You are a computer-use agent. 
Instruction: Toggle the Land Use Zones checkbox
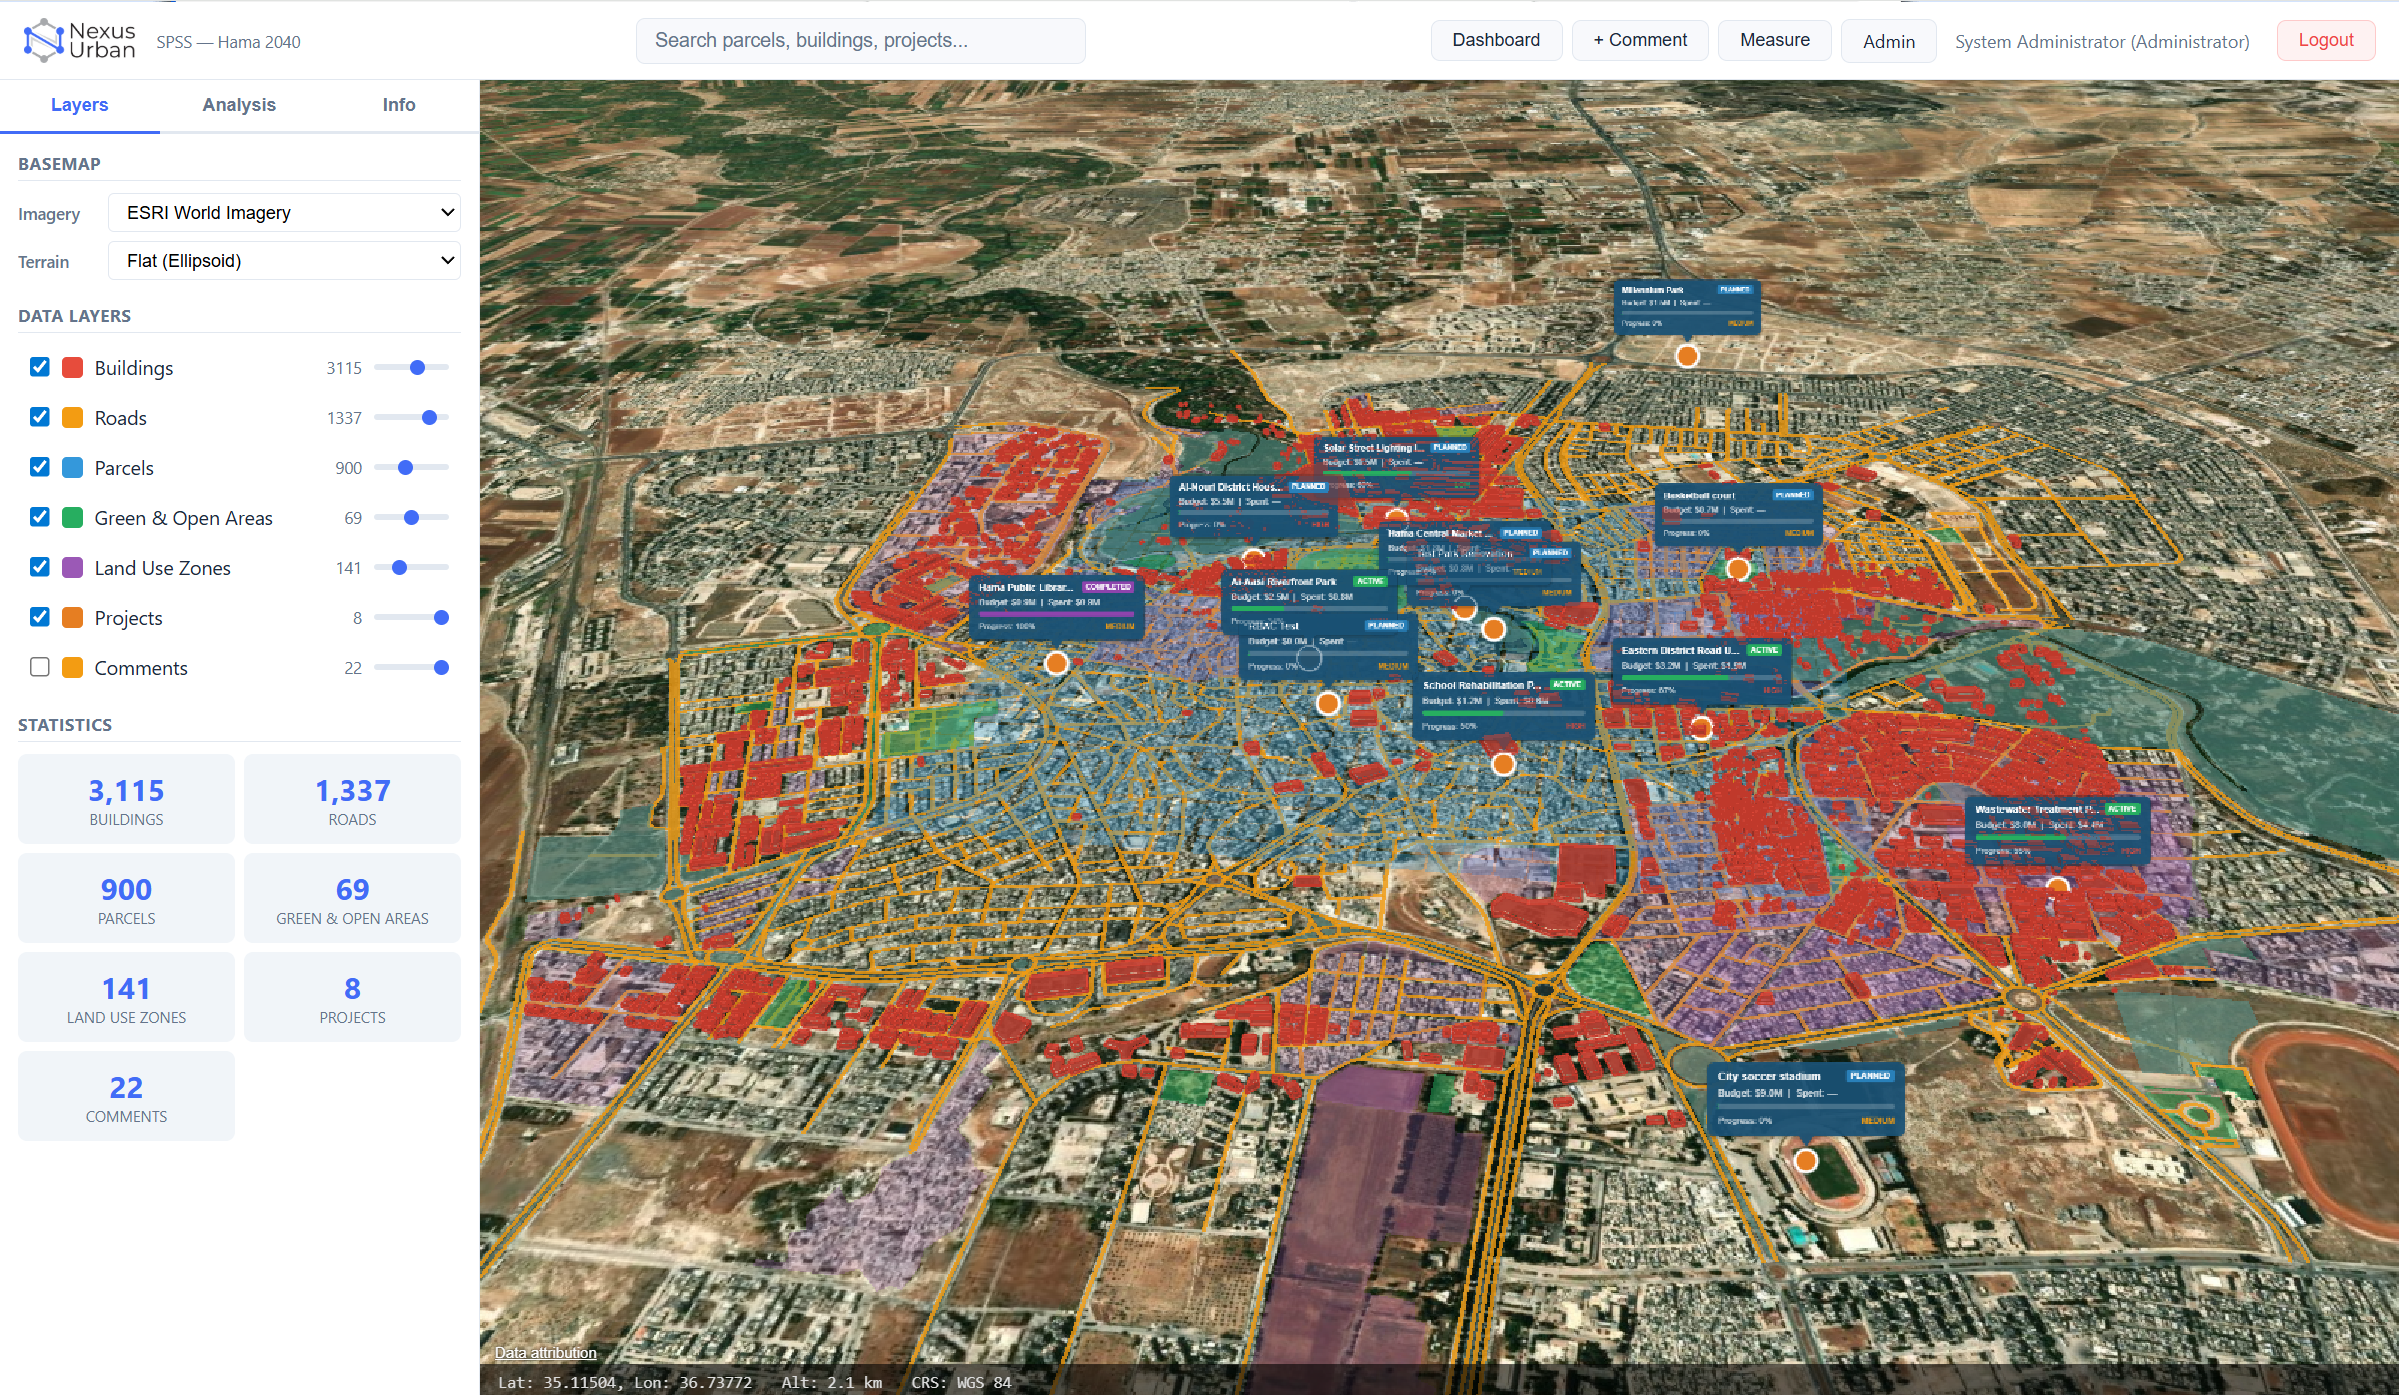[40, 566]
